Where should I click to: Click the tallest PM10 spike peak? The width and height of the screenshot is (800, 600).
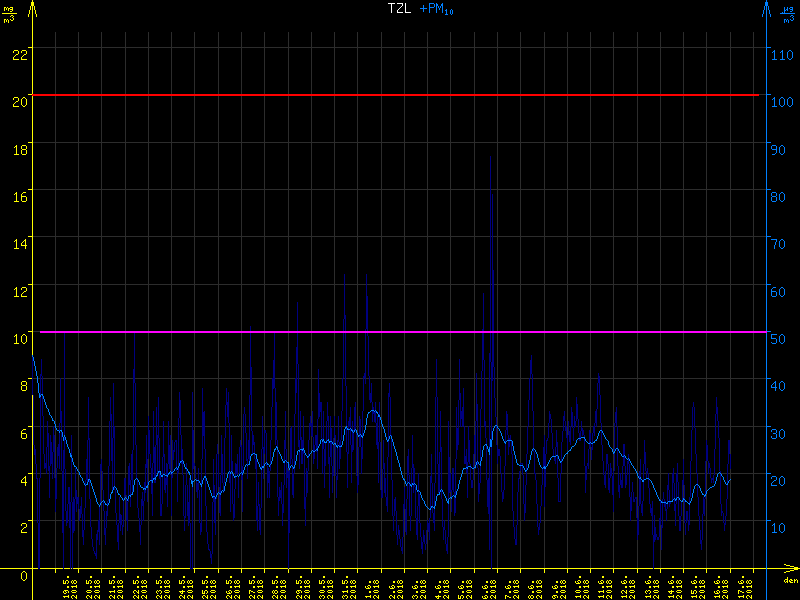point(490,157)
